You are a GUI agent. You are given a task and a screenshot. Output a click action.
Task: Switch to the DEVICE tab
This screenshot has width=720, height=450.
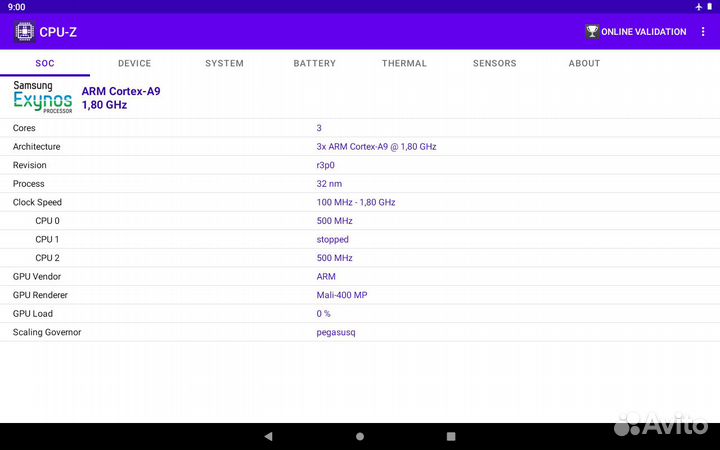coord(135,63)
